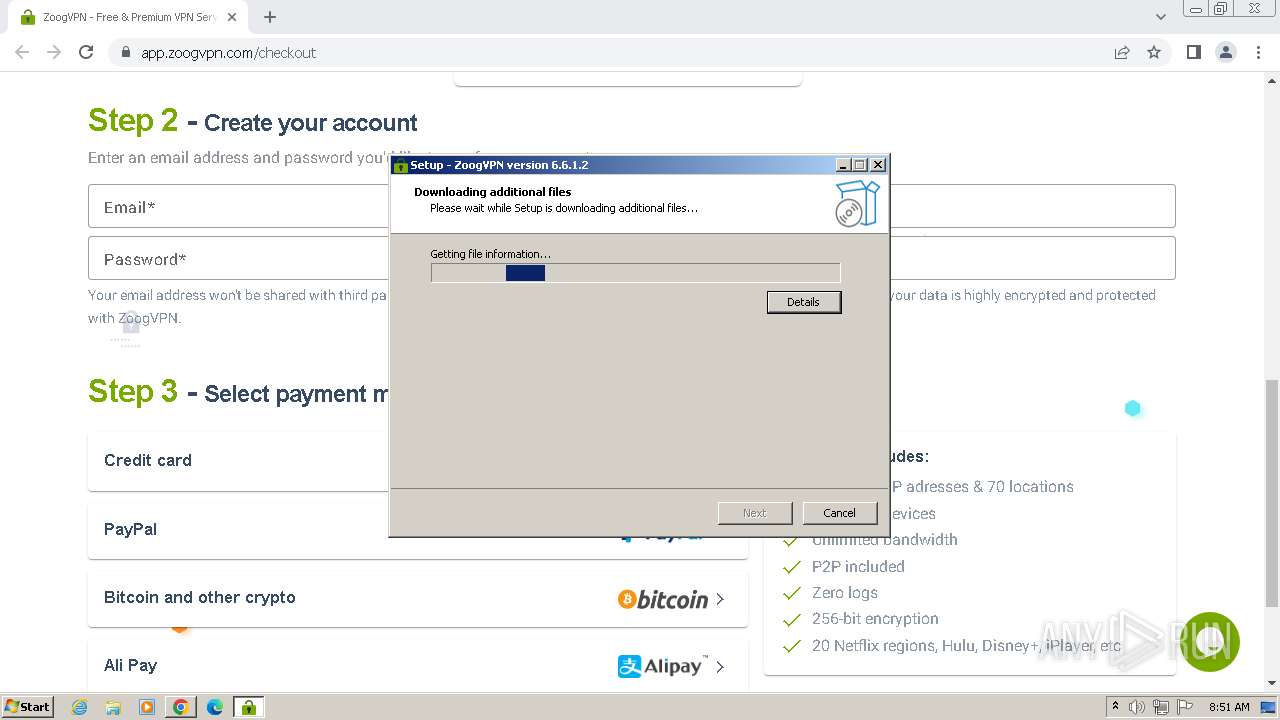This screenshot has height=720, width=1280.
Task: Close the ZoogVPN browser tab
Action: coord(232,17)
